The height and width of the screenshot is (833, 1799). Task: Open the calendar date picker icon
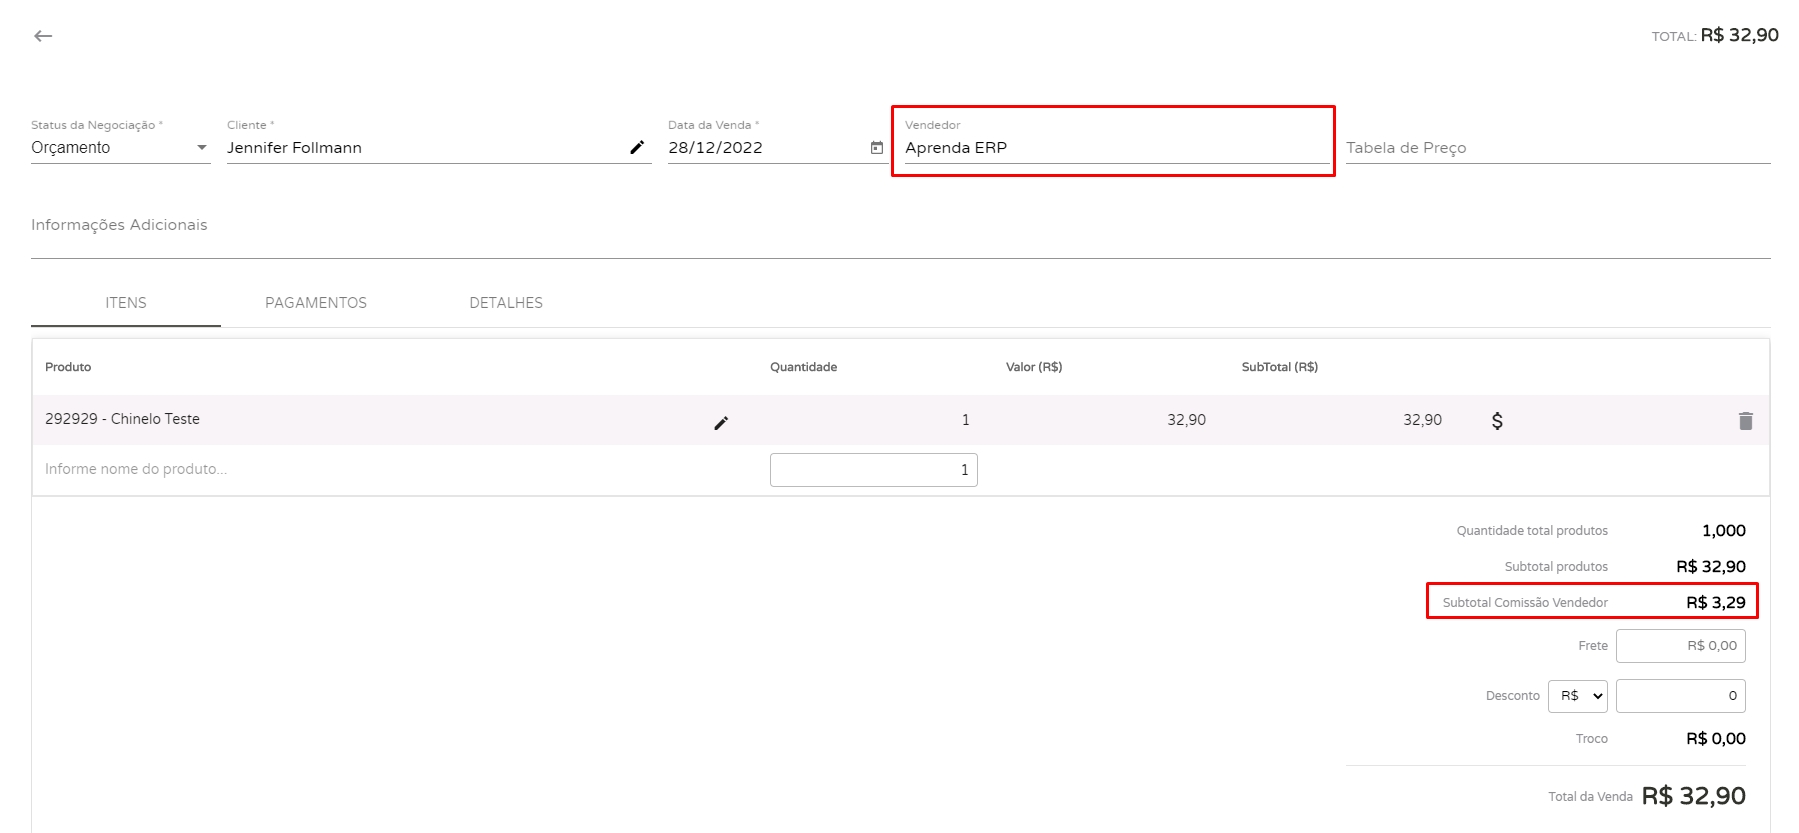click(x=877, y=148)
